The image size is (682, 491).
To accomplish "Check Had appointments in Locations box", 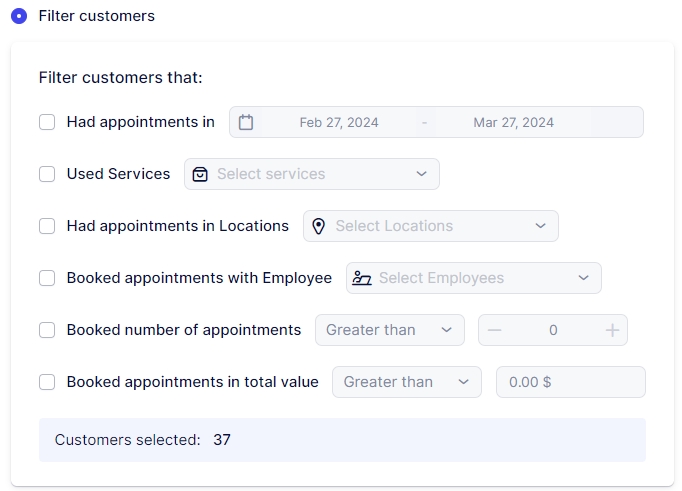I will [47, 226].
